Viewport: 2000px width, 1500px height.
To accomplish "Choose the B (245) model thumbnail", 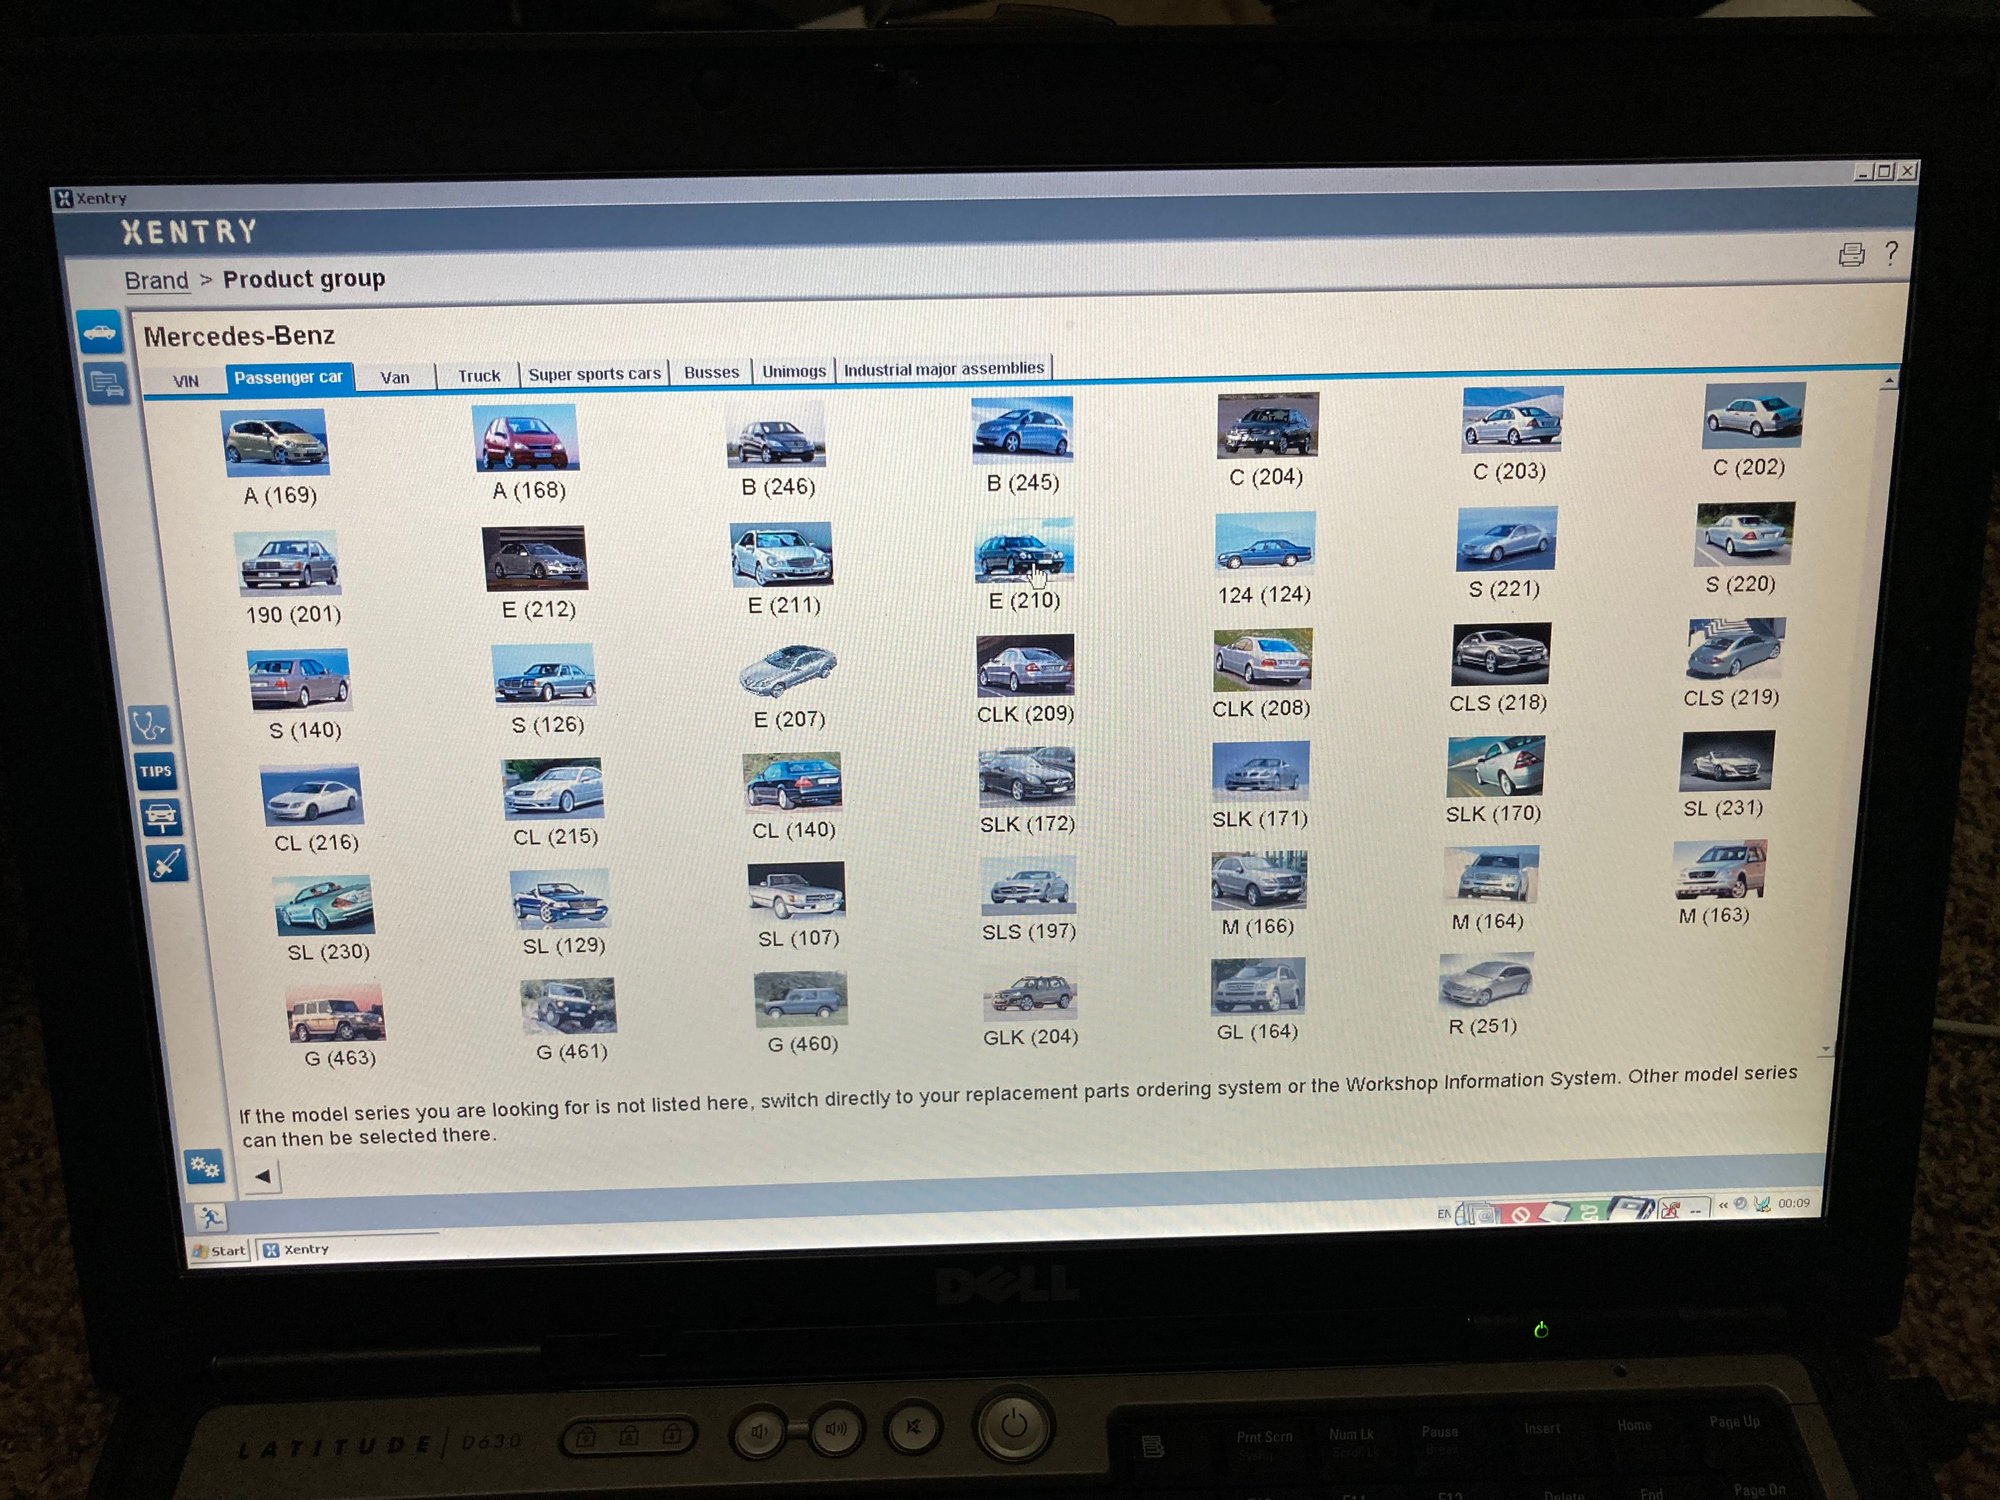I will (1022, 429).
